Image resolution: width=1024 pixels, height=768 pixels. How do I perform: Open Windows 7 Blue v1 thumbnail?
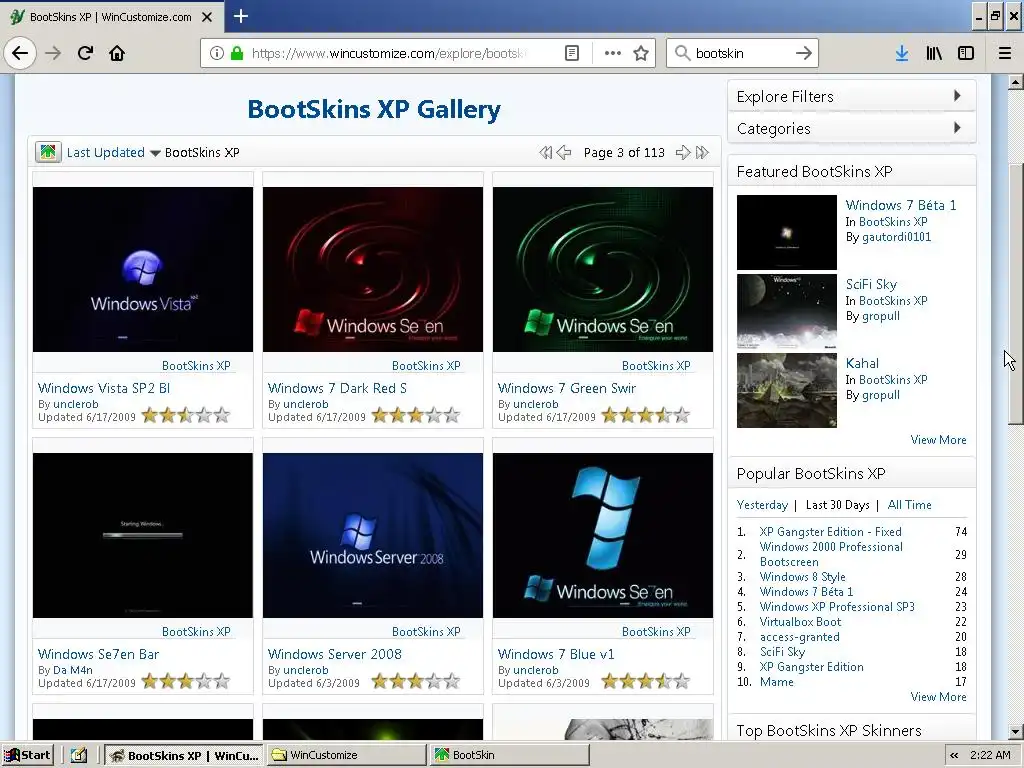[603, 536]
